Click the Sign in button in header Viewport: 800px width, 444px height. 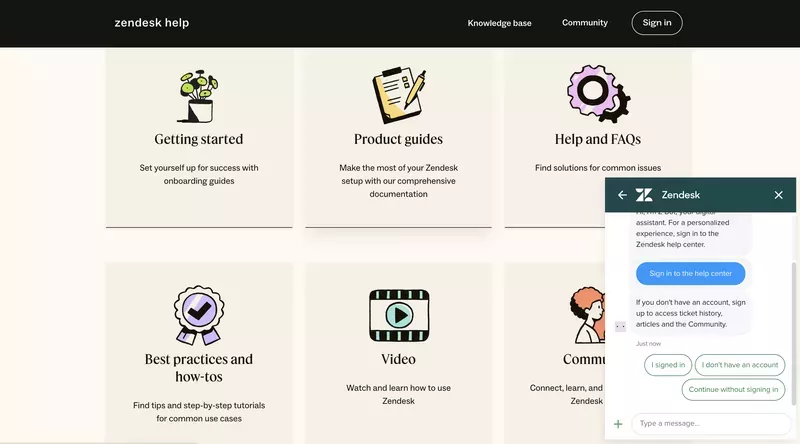coord(657,23)
